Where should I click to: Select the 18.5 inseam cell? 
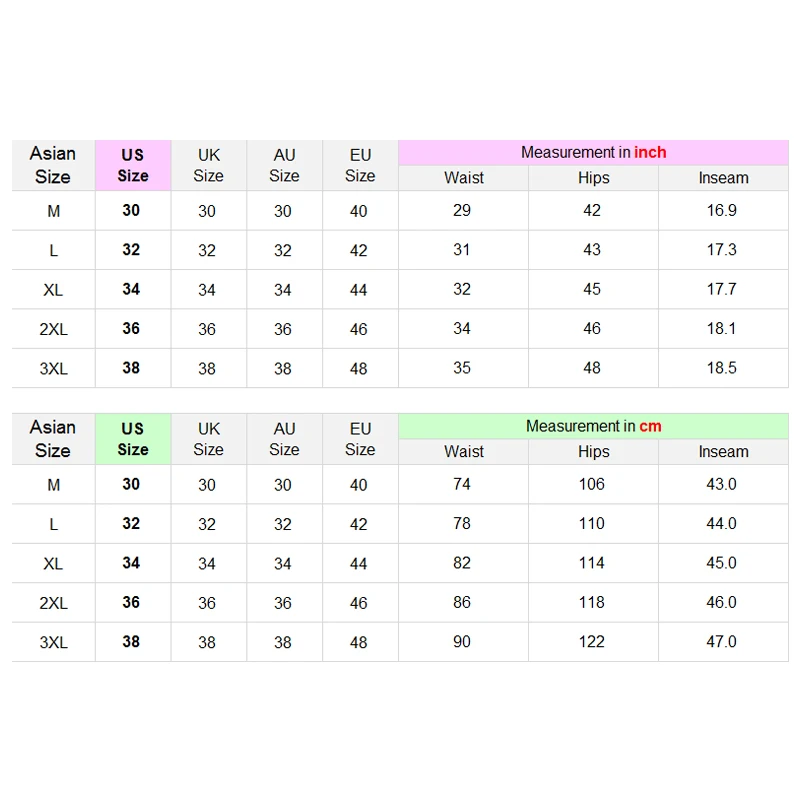[722, 368]
